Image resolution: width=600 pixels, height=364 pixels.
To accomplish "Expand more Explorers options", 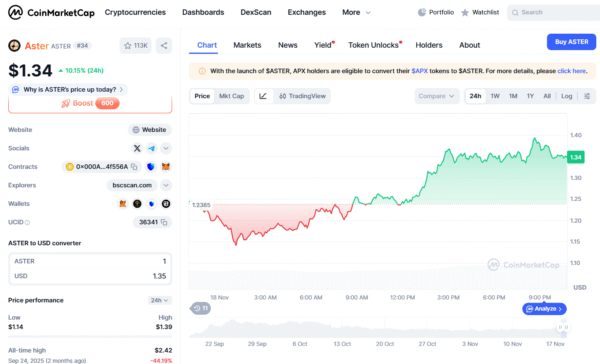I will [x=166, y=185].
